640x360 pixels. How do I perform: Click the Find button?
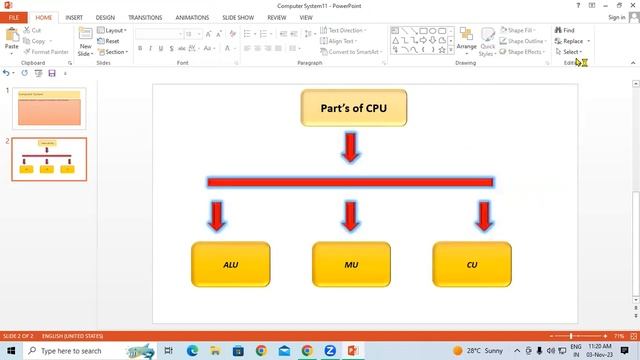point(564,30)
